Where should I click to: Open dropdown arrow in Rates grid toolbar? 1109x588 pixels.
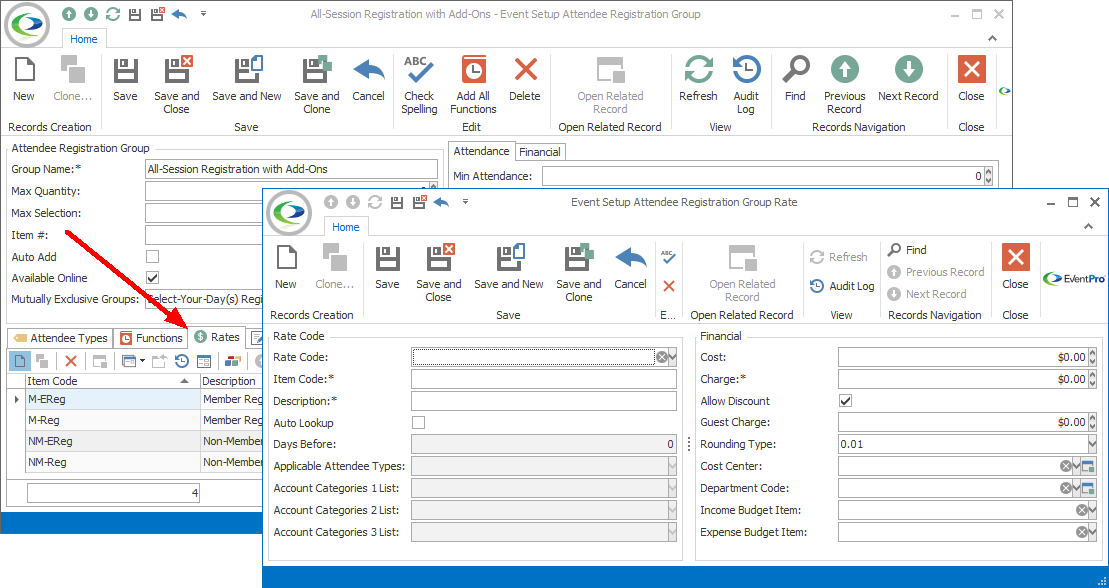pyautogui.click(x=143, y=362)
